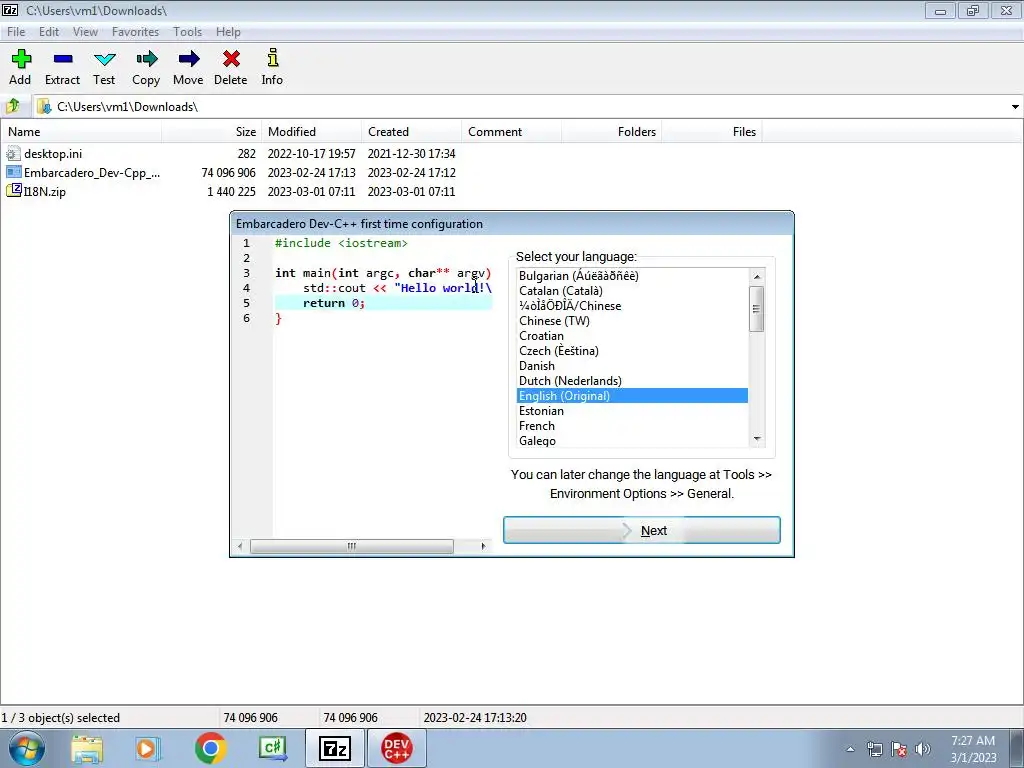Select Galego language

[632, 441]
